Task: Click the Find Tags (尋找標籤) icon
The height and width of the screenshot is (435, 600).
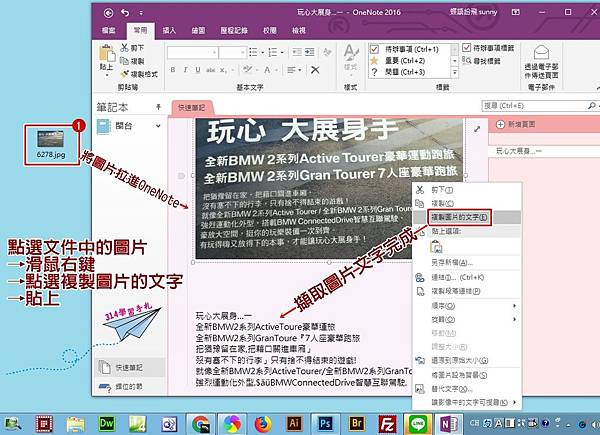Action: click(466, 60)
